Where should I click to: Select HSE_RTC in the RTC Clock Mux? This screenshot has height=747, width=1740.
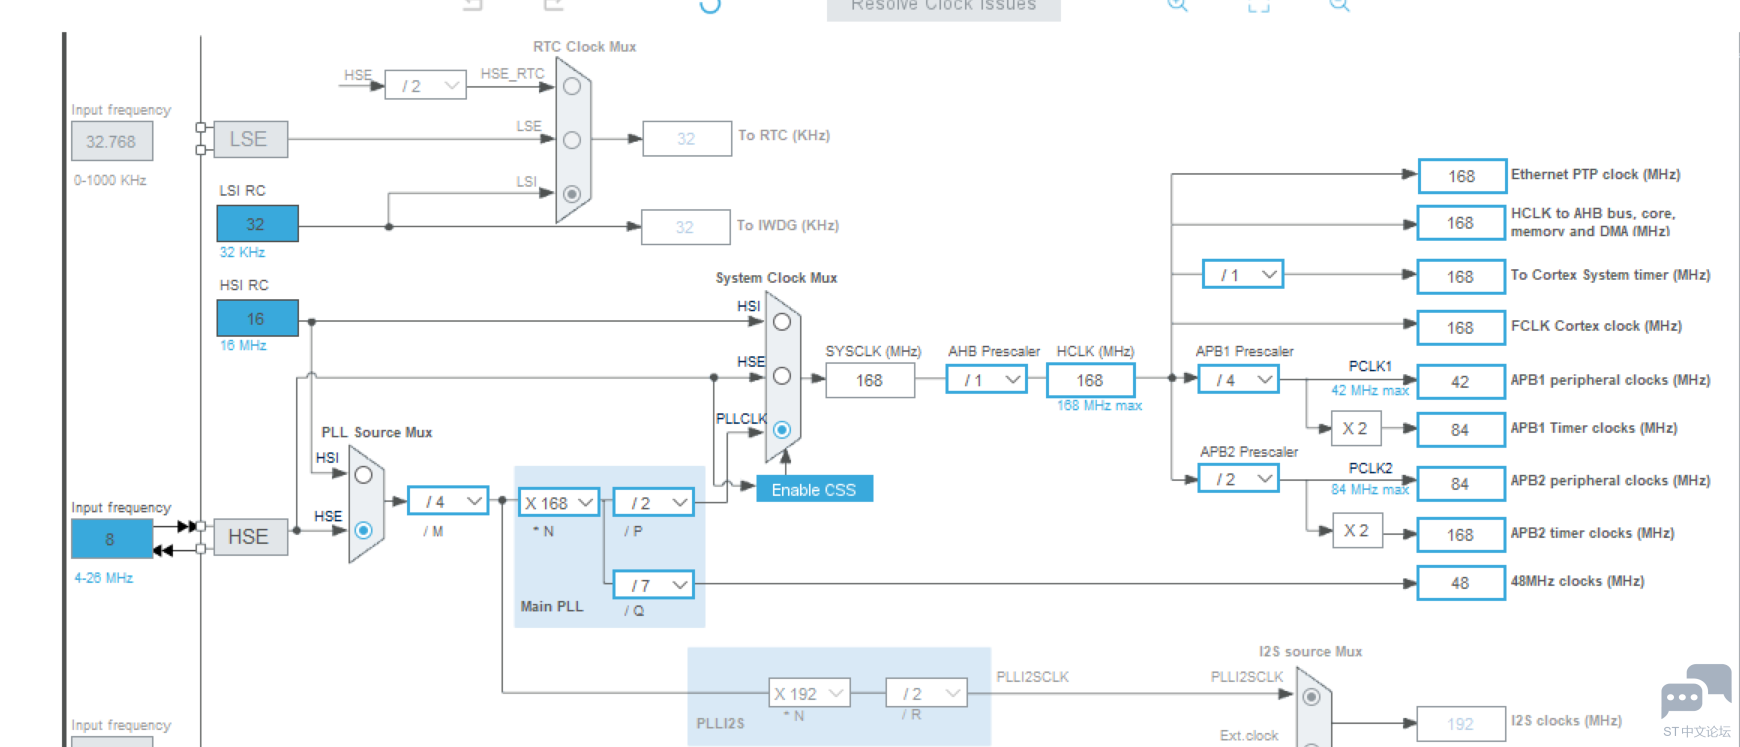tap(572, 87)
